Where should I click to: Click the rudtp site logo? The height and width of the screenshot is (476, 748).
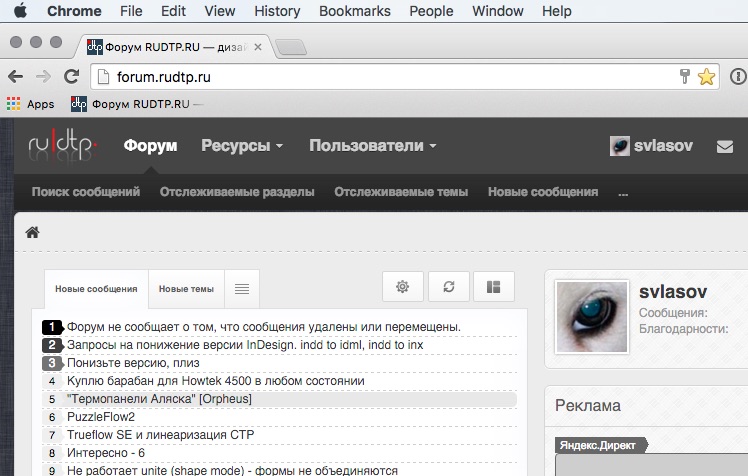62,145
